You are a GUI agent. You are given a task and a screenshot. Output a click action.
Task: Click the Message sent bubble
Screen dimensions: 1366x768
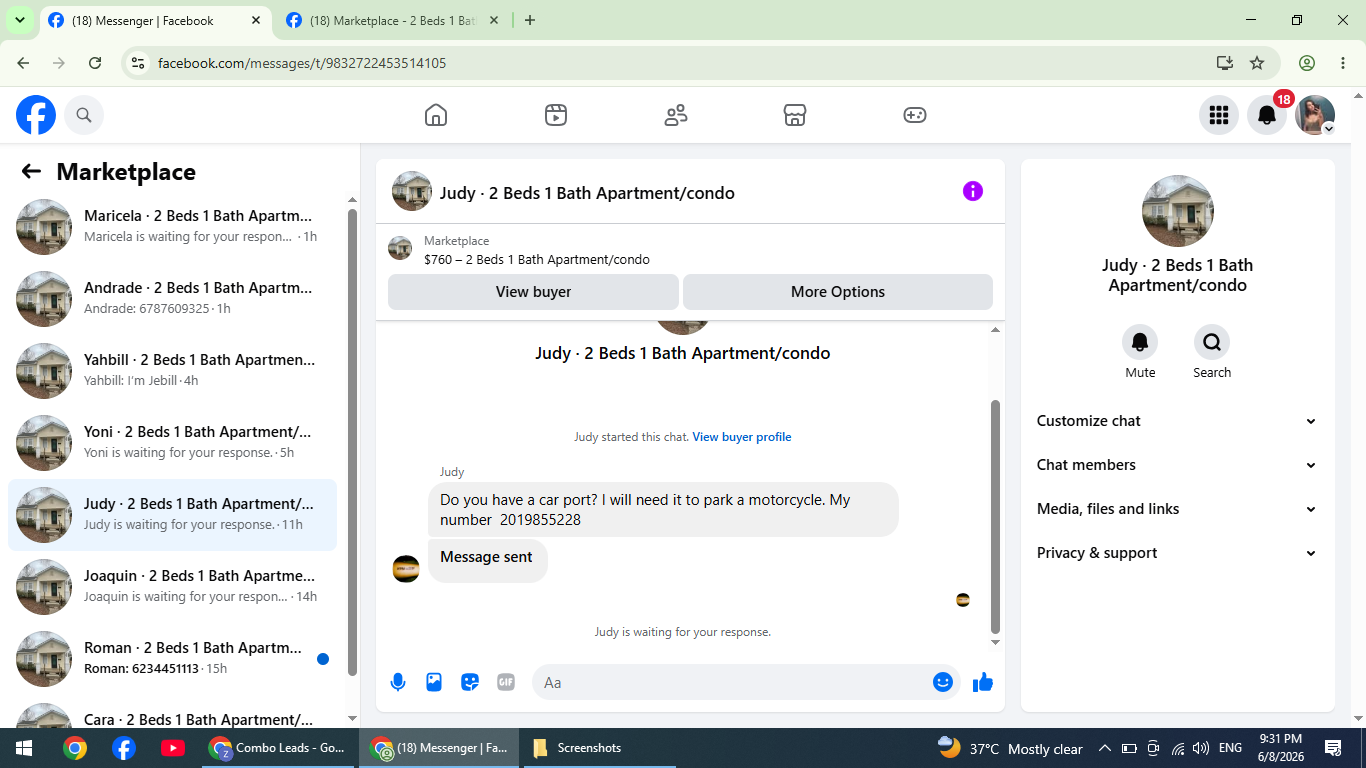tap(487, 560)
